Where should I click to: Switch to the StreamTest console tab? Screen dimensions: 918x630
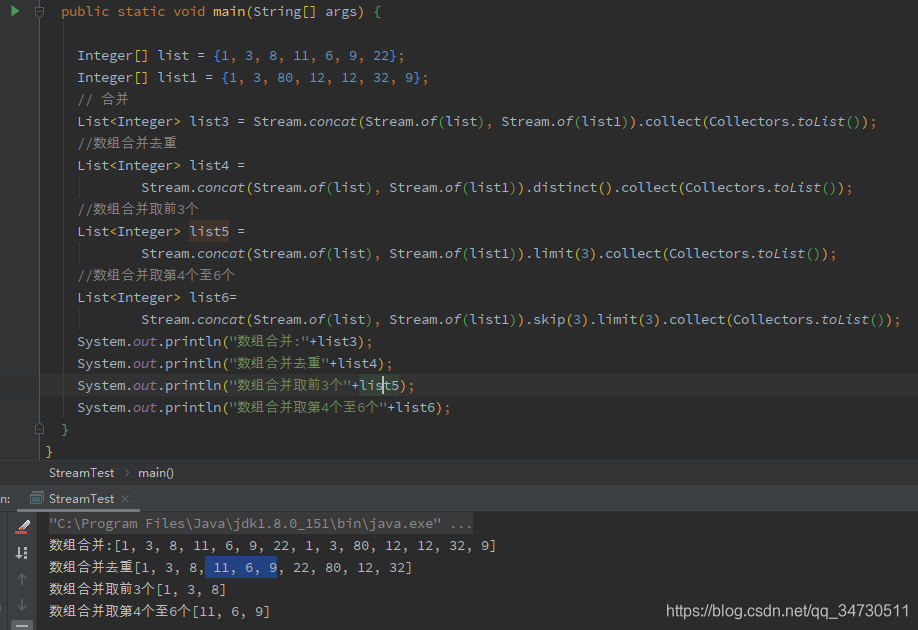[x=83, y=498]
